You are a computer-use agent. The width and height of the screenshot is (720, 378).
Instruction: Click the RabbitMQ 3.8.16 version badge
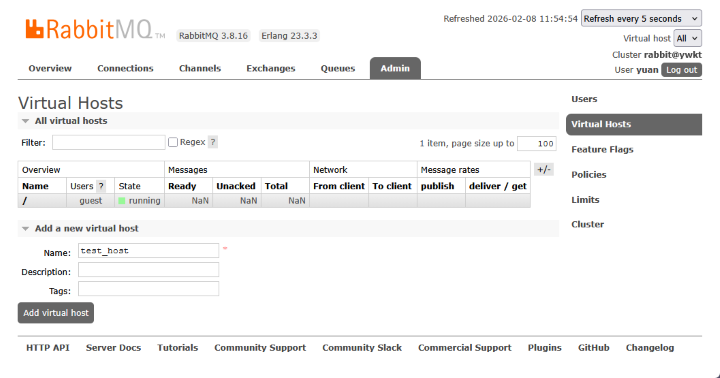click(214, 36)
